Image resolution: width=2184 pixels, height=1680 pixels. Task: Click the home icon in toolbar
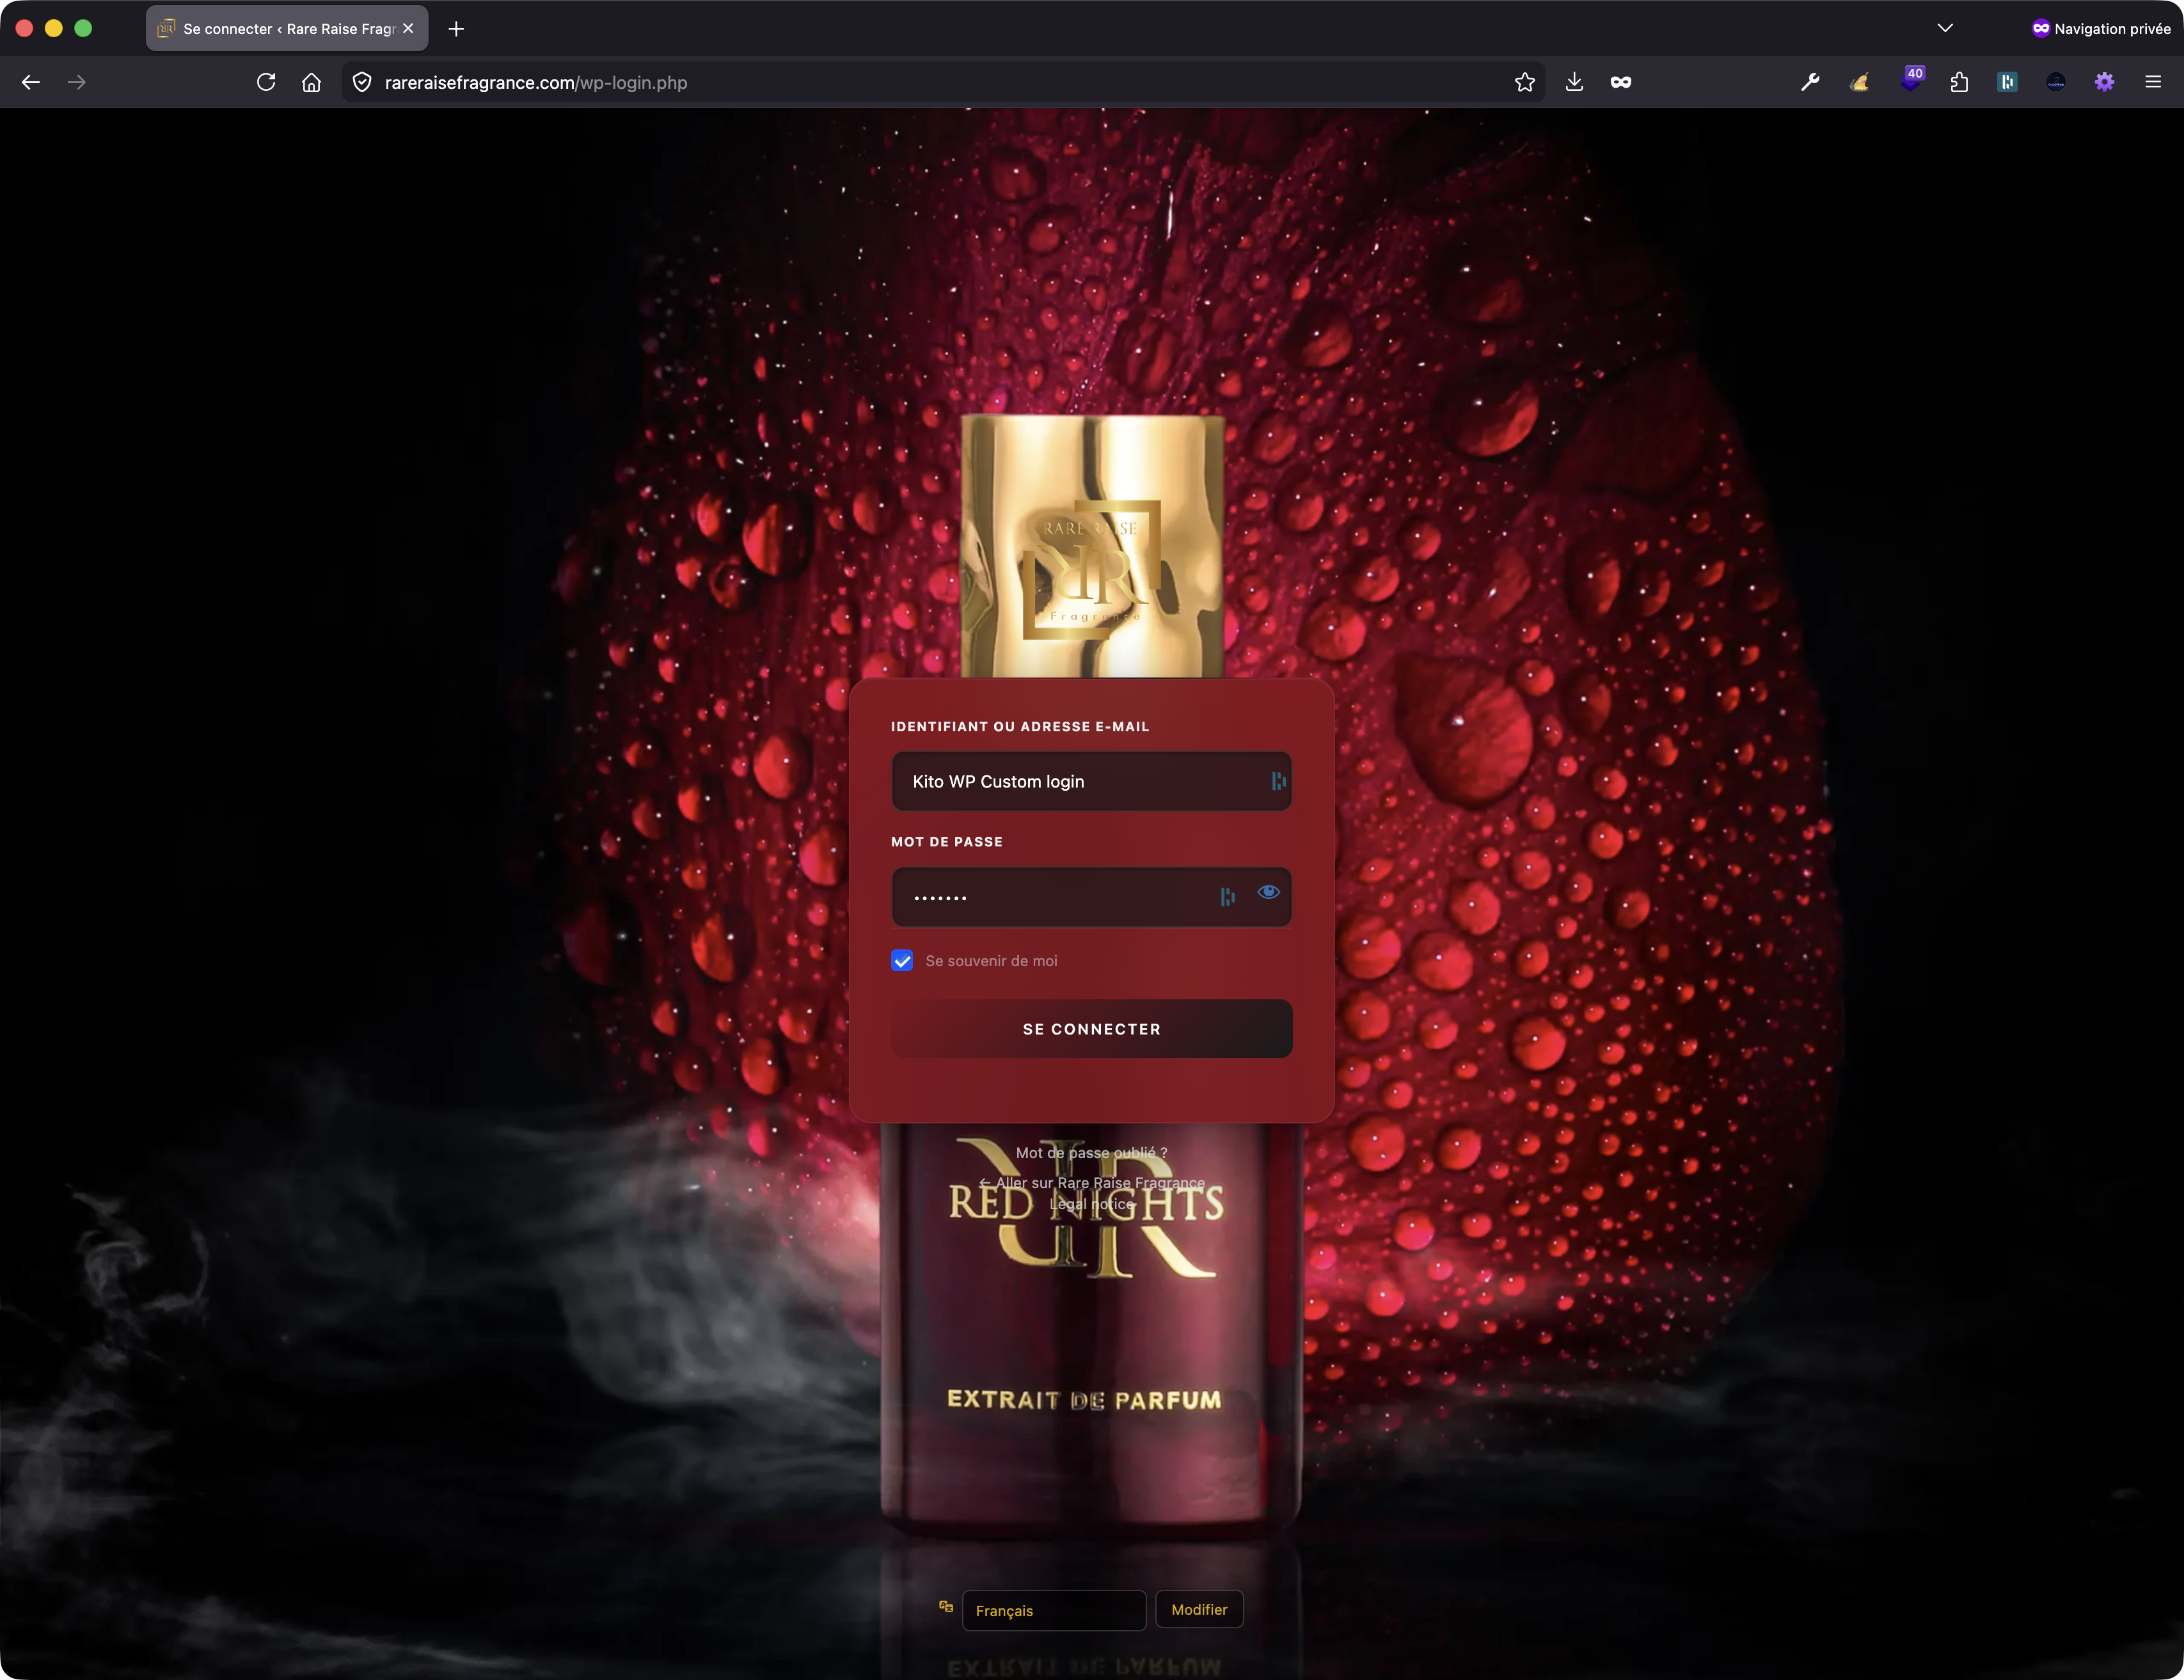click(312, 83)
